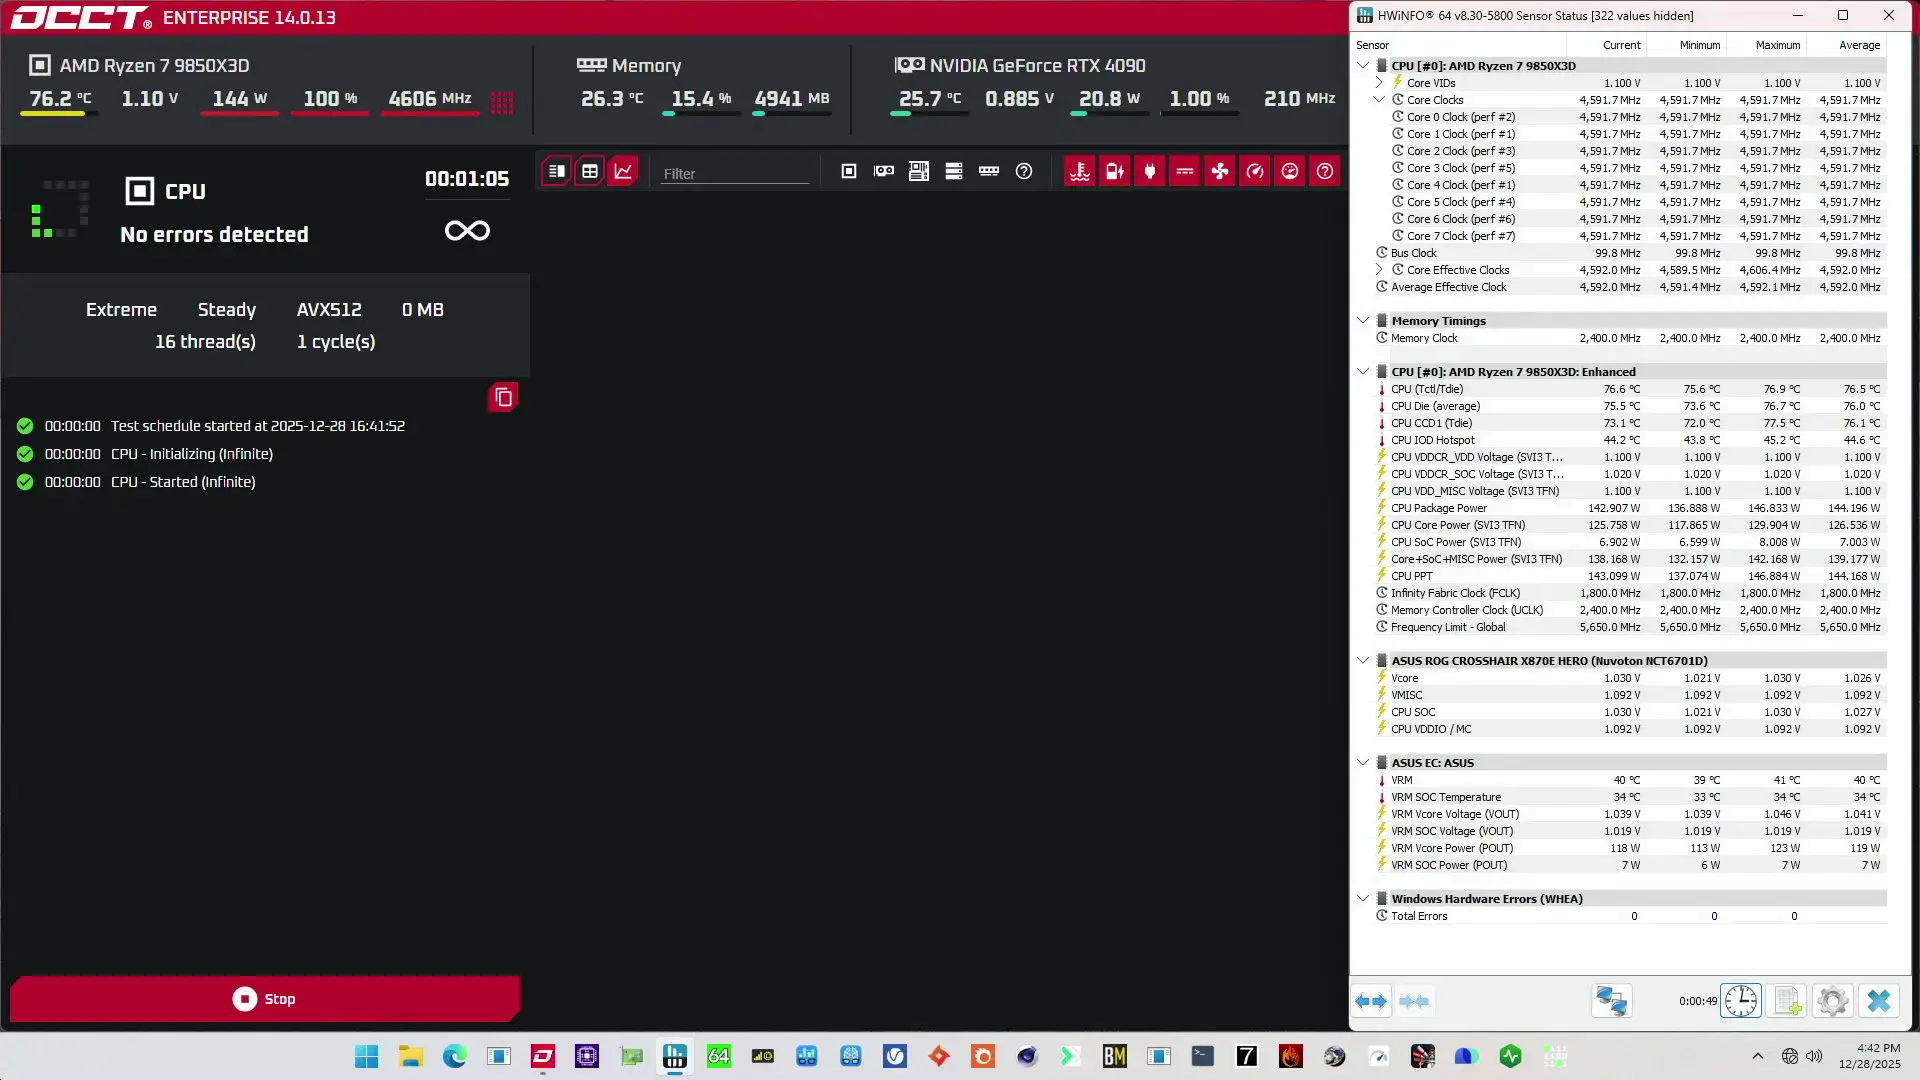This screenshot has height=1080, width=1920.
Task: Collapse the Memory Timings sensor section
Action: [x=1363, y=321]
